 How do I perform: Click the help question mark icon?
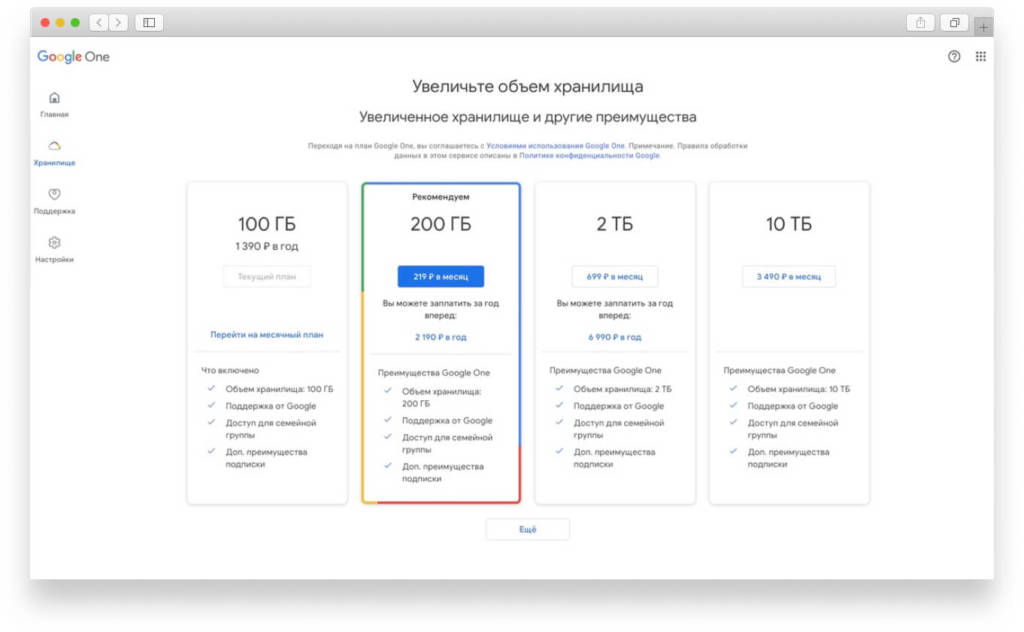953,57
